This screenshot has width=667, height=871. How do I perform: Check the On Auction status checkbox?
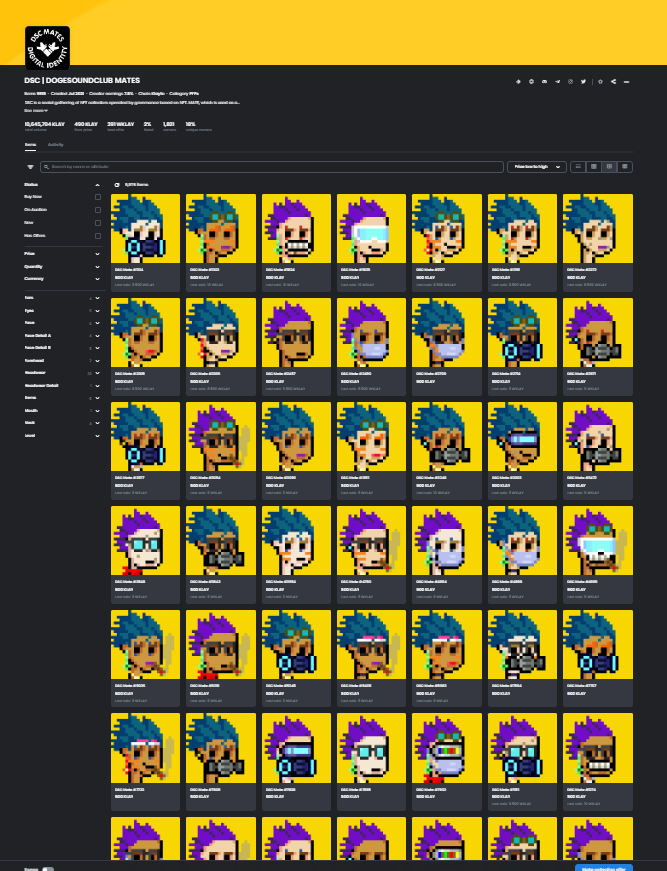pyautogui.click(x=98, y=210)
